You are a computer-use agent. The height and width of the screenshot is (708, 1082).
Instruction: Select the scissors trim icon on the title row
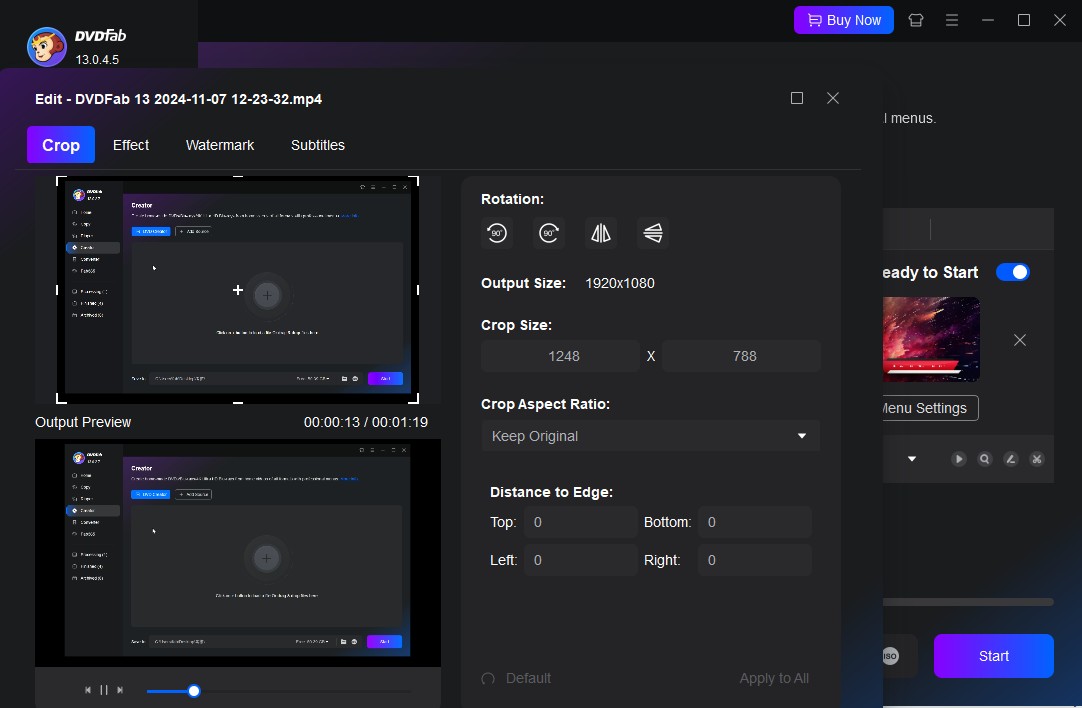pyautogui.click(x=1036, y=458)
